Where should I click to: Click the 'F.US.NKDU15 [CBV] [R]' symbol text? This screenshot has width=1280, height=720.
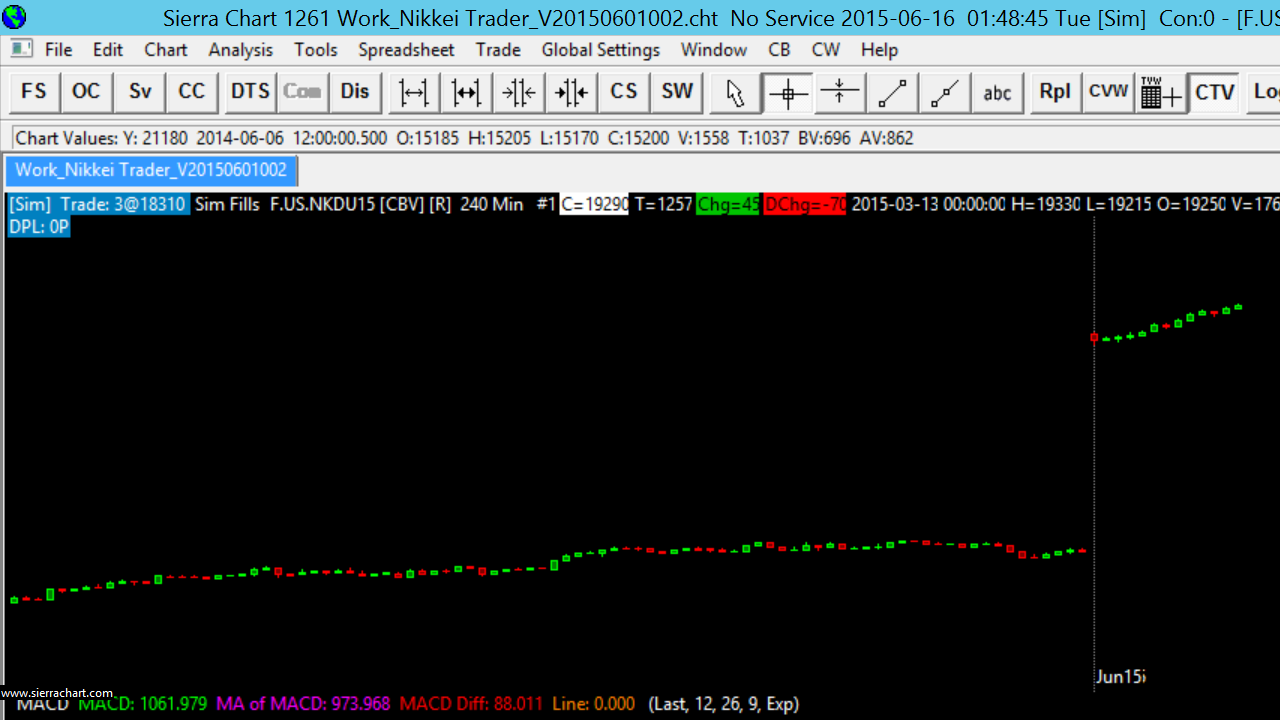(360, 204)
